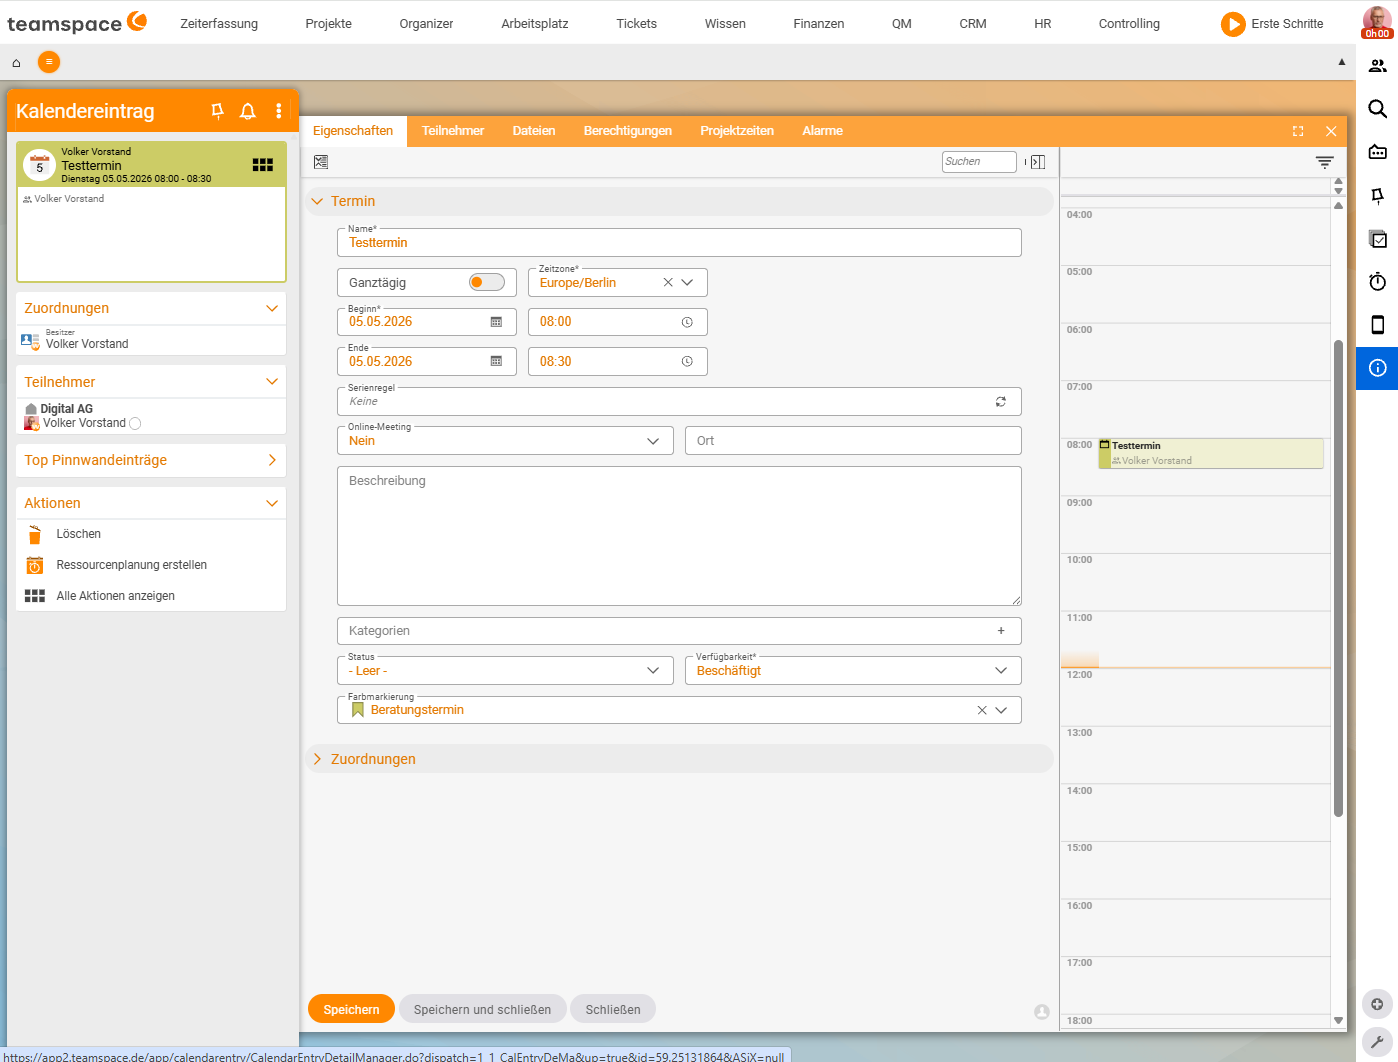This screenshot has height=1062, width=1398.
Task: Click the teamspace logo
Action: coord(77,22)
